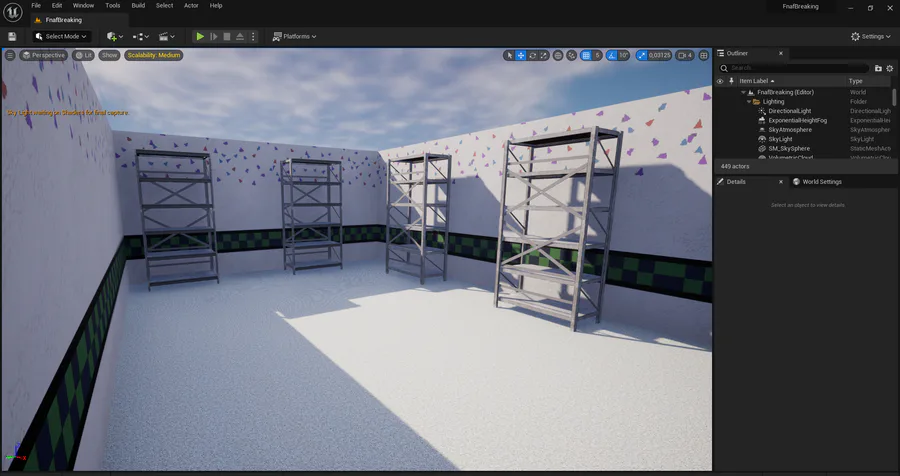
Task: Open the File menu
Action: coord(36,5)
